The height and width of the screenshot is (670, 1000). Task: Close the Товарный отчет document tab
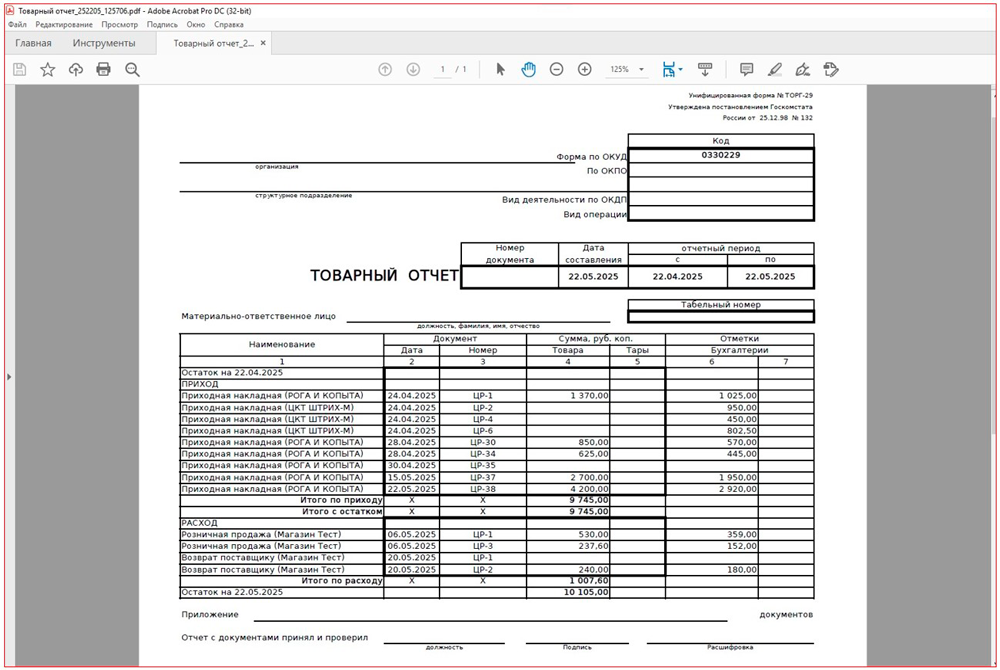(265, 44)
